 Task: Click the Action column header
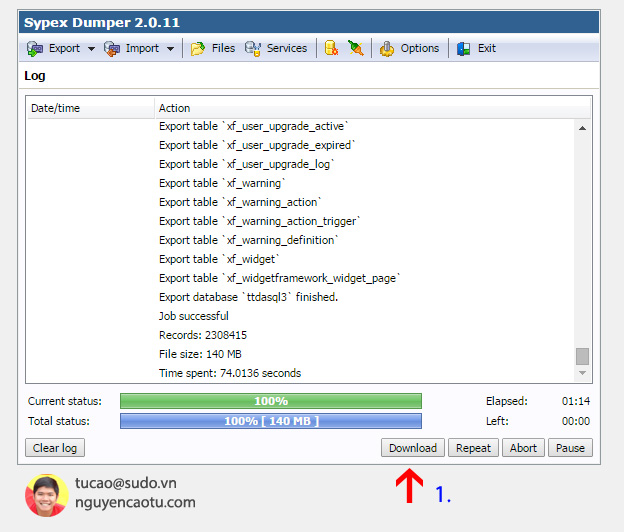(x=372, y=108)
